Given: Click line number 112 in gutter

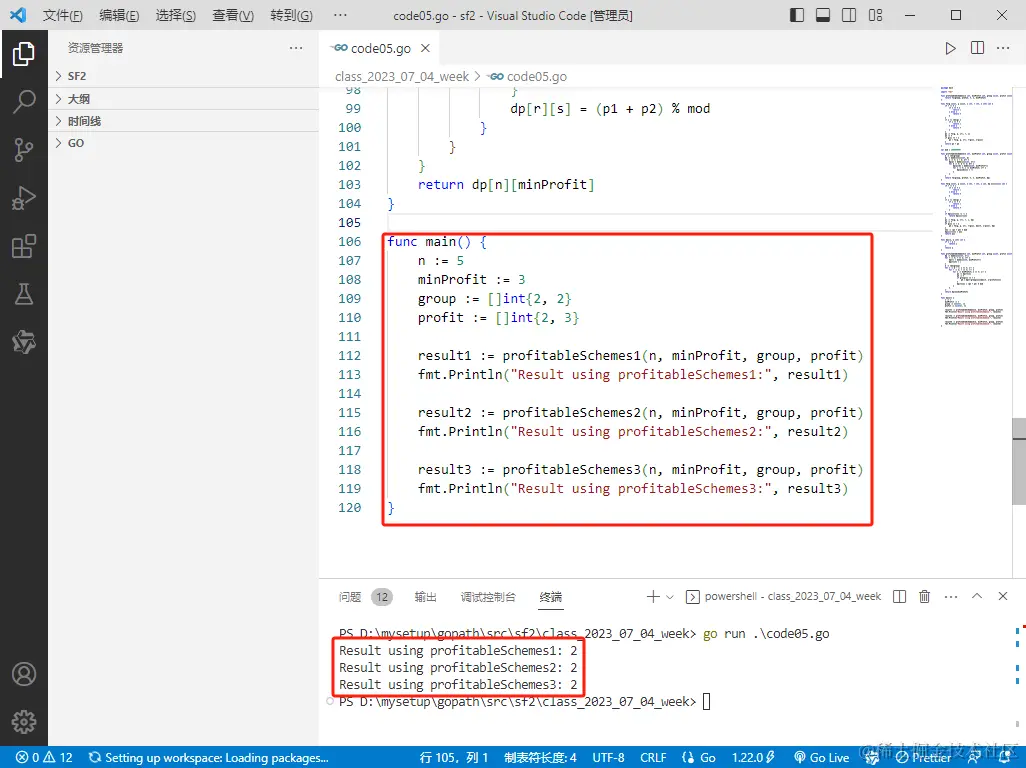Looking at the screenshot, I should tap(349, 355).
